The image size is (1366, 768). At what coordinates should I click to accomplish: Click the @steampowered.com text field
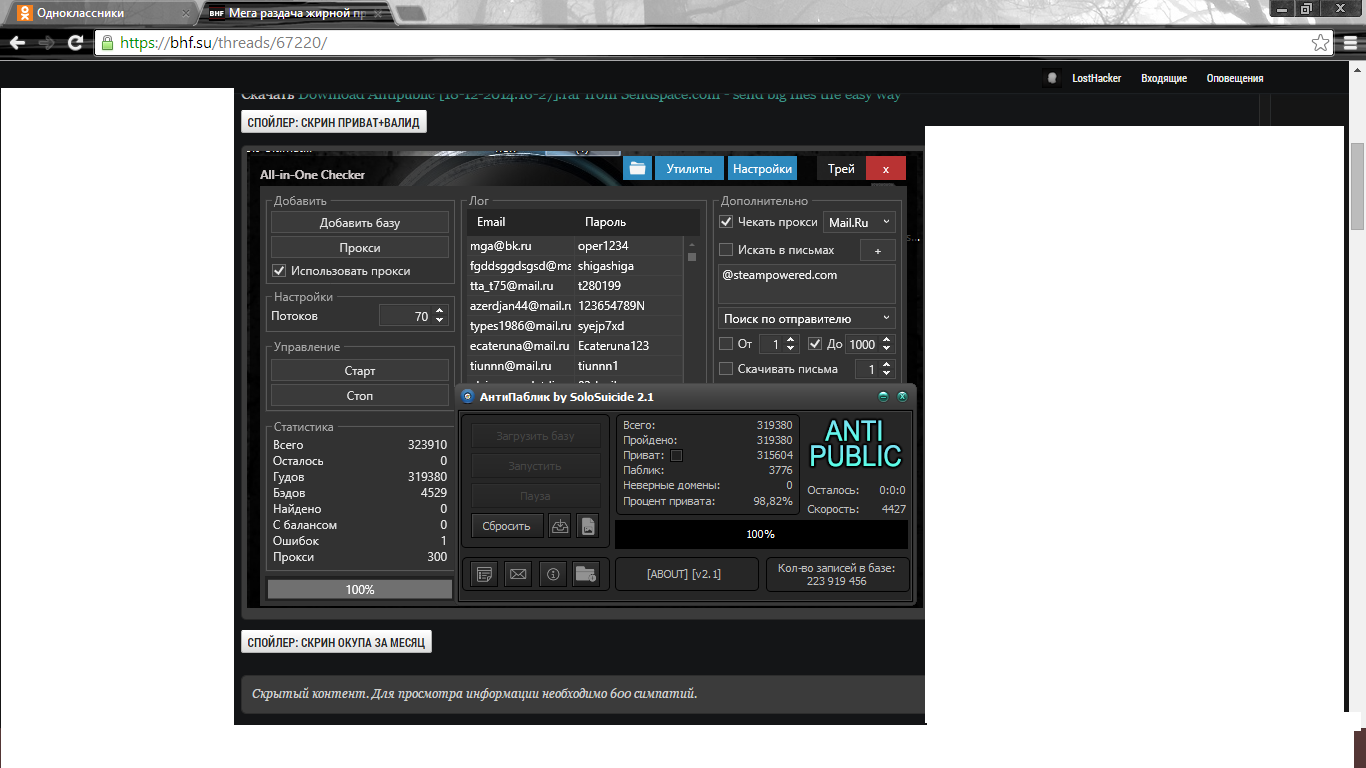[807, 283]
